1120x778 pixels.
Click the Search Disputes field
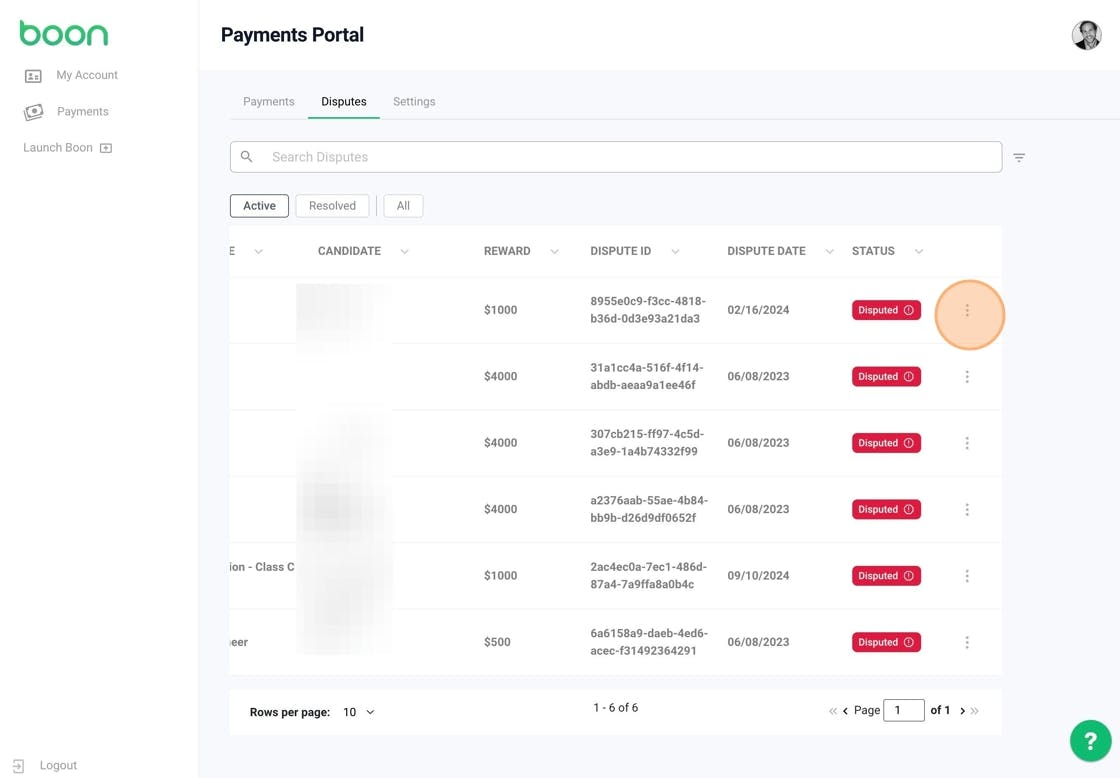tap(616, 156)
